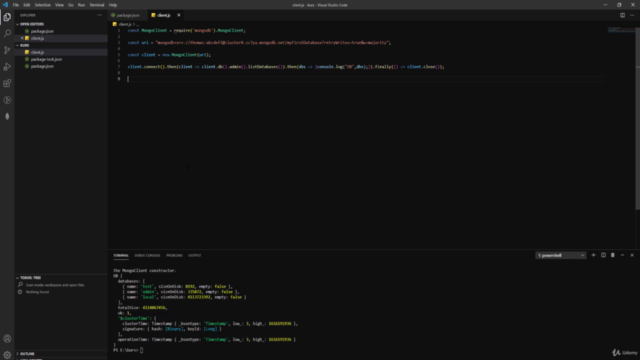Screen dimensions: 640x360
Task: Switch to the Output panel tab
Action: click(x=194, y=255)
